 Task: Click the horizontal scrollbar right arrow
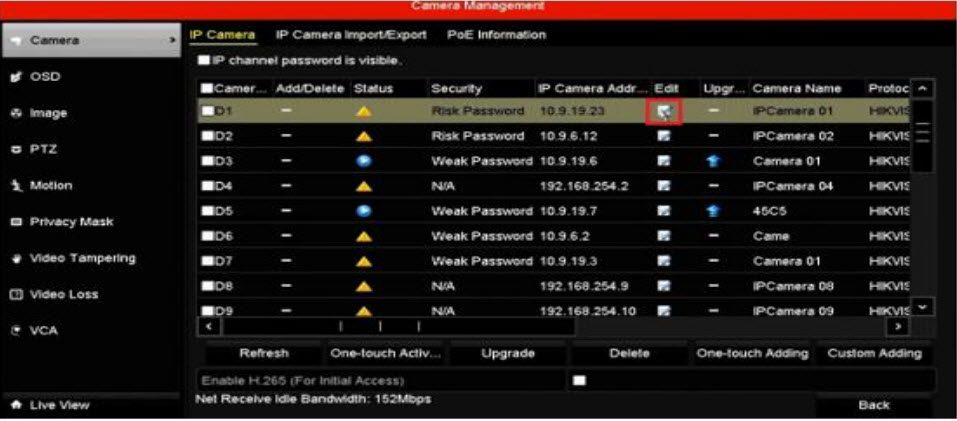(900, 326)
